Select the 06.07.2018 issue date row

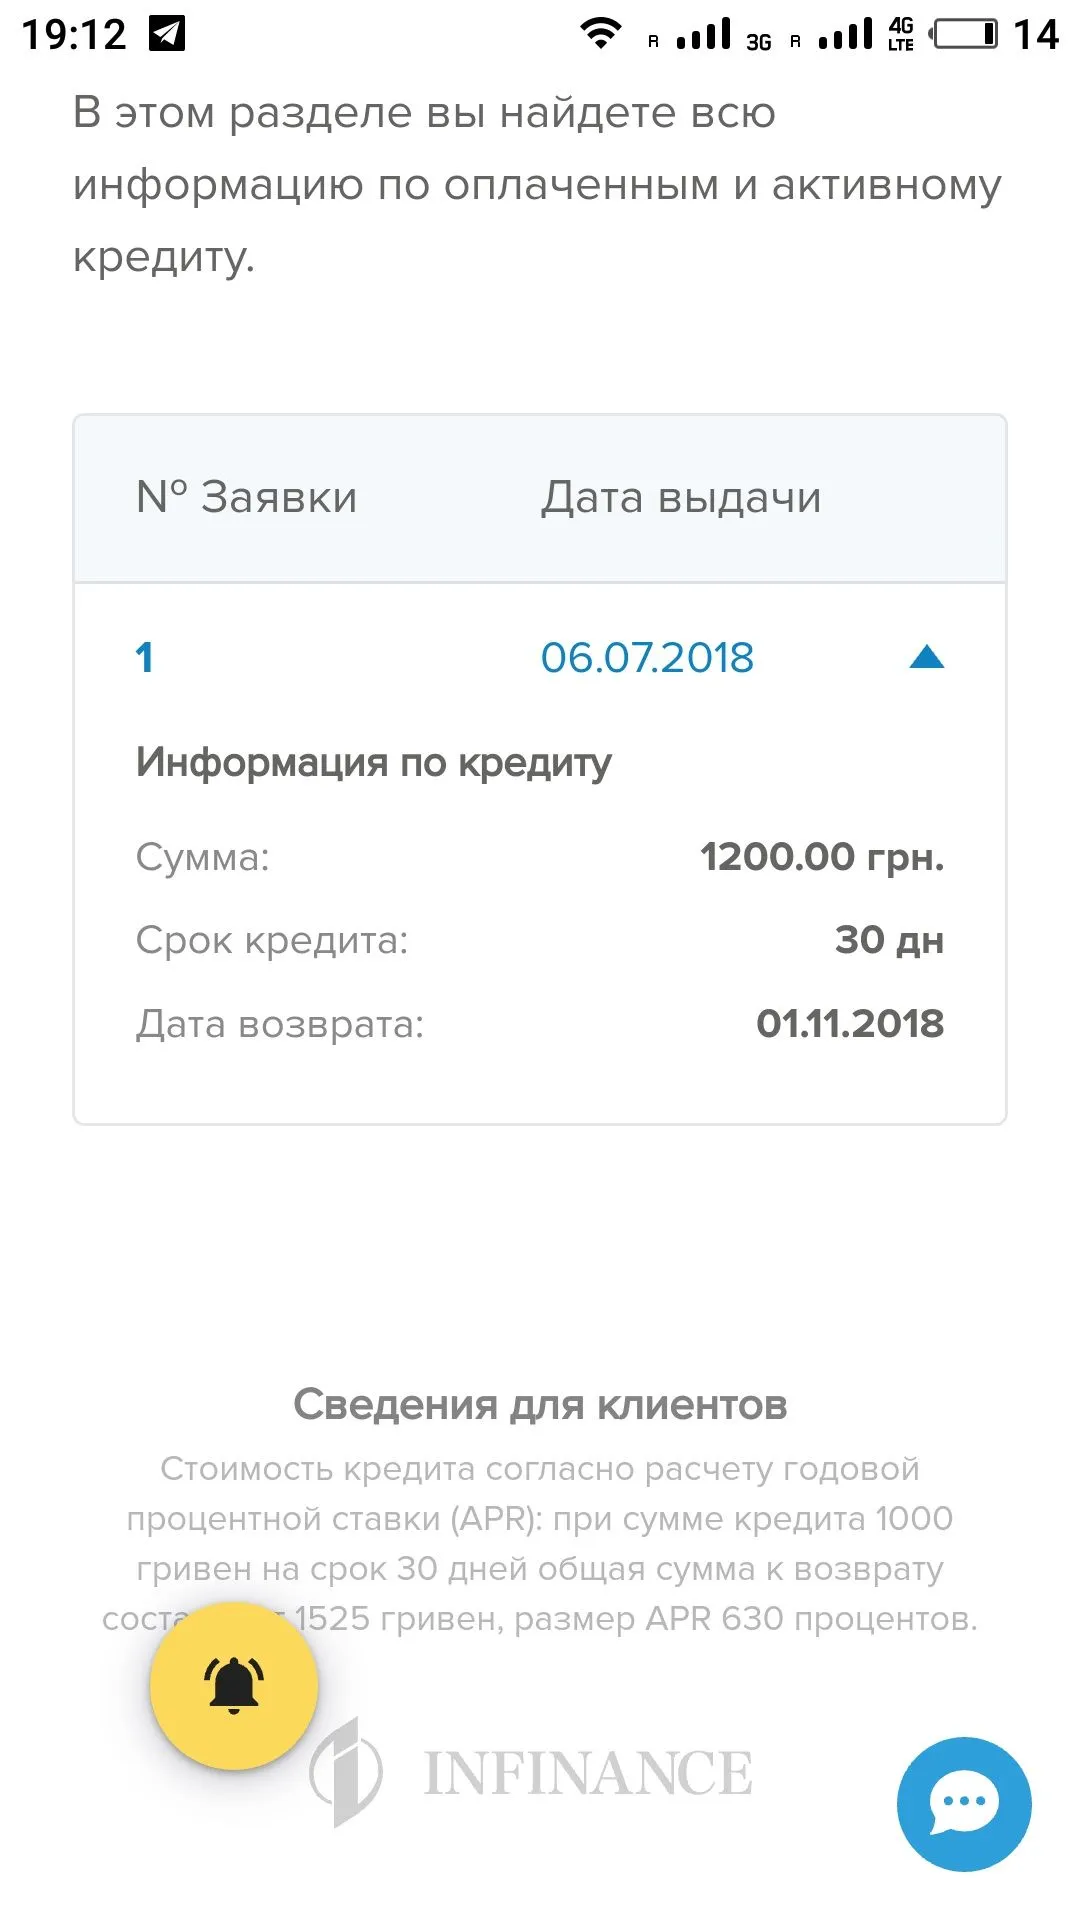click(647, 658)
